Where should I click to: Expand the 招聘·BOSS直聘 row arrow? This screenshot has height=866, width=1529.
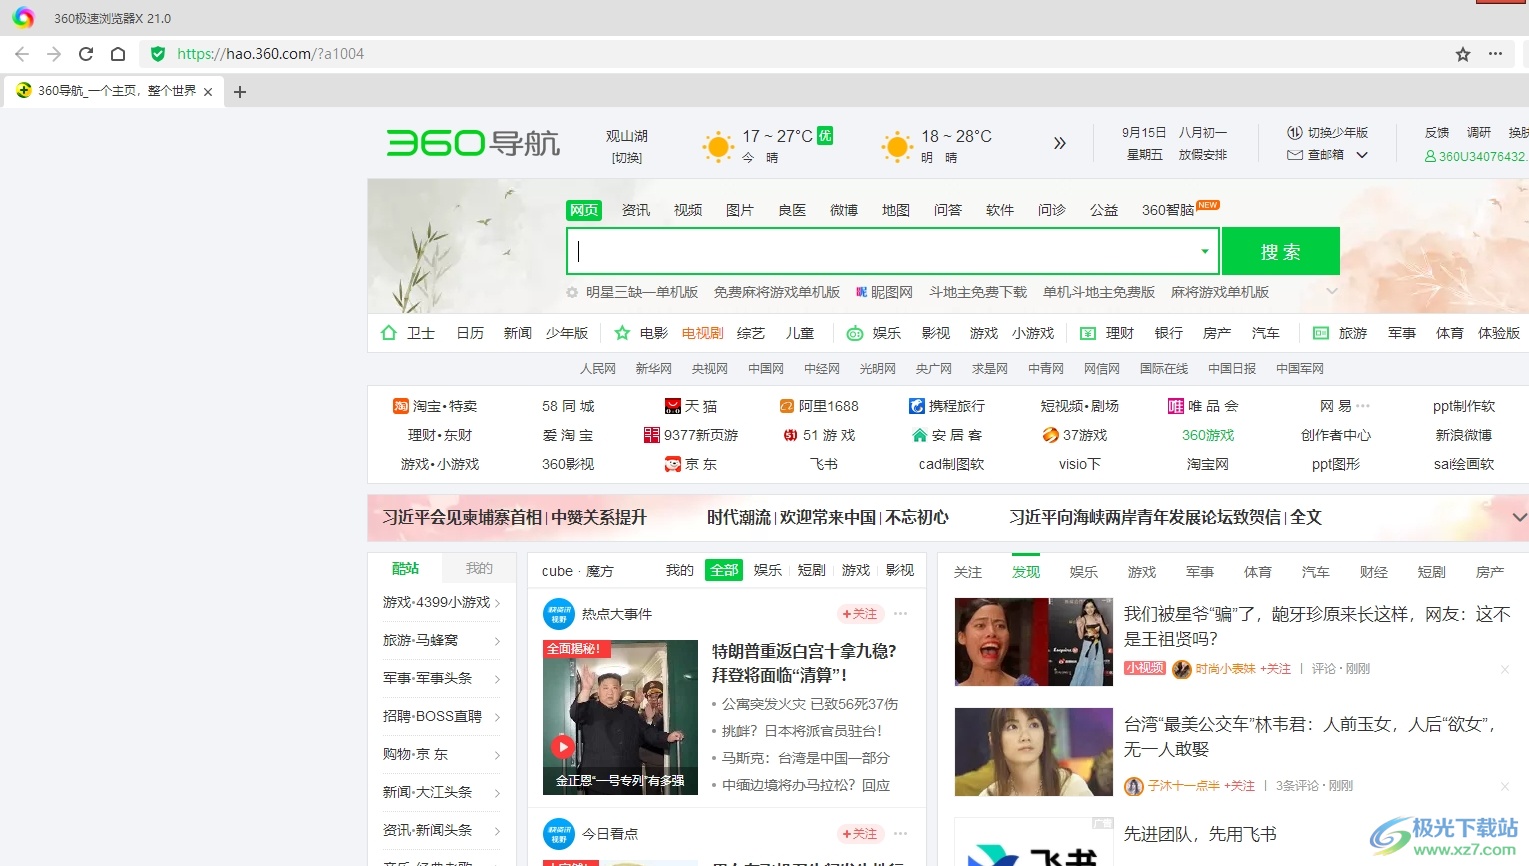tap(497, 717)
